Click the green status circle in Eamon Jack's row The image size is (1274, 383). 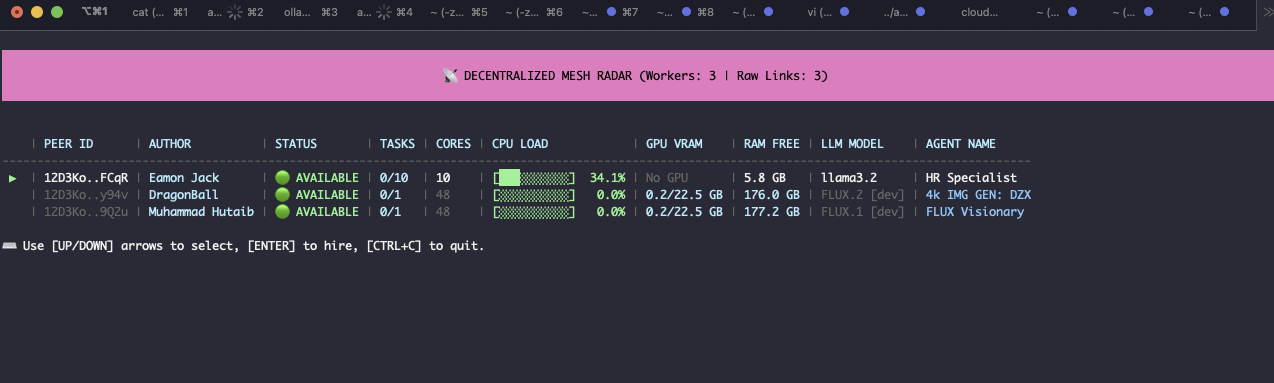282,178
